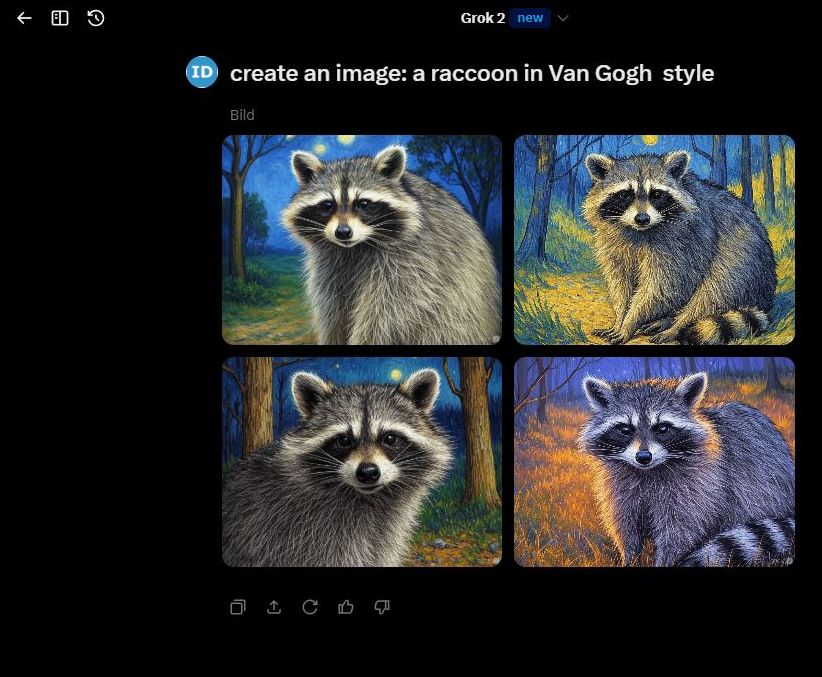Image resolution: width=822 pixels, height=677 pixels.
Task: Open the bottom-right raccoon in orange grass
Action: pos(654,462)
